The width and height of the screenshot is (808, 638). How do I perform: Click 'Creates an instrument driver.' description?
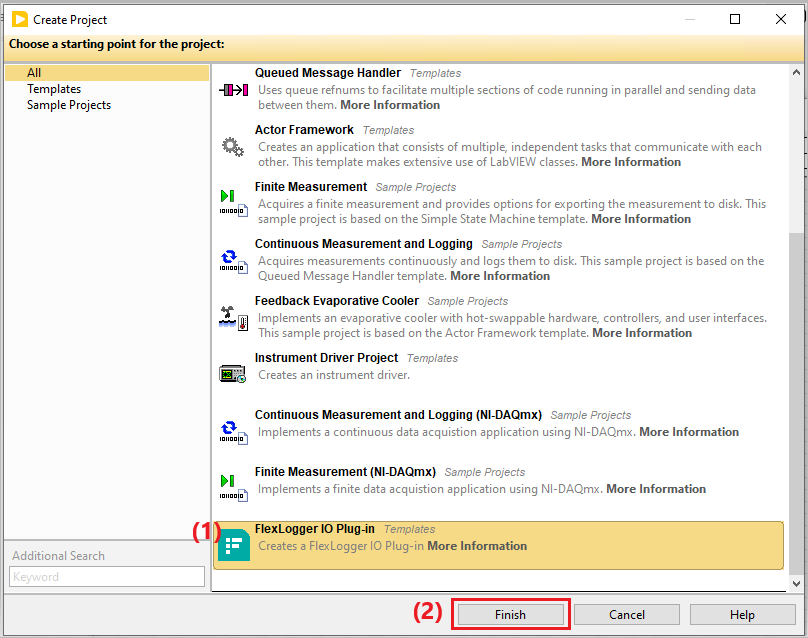click(x=334, y=375)
